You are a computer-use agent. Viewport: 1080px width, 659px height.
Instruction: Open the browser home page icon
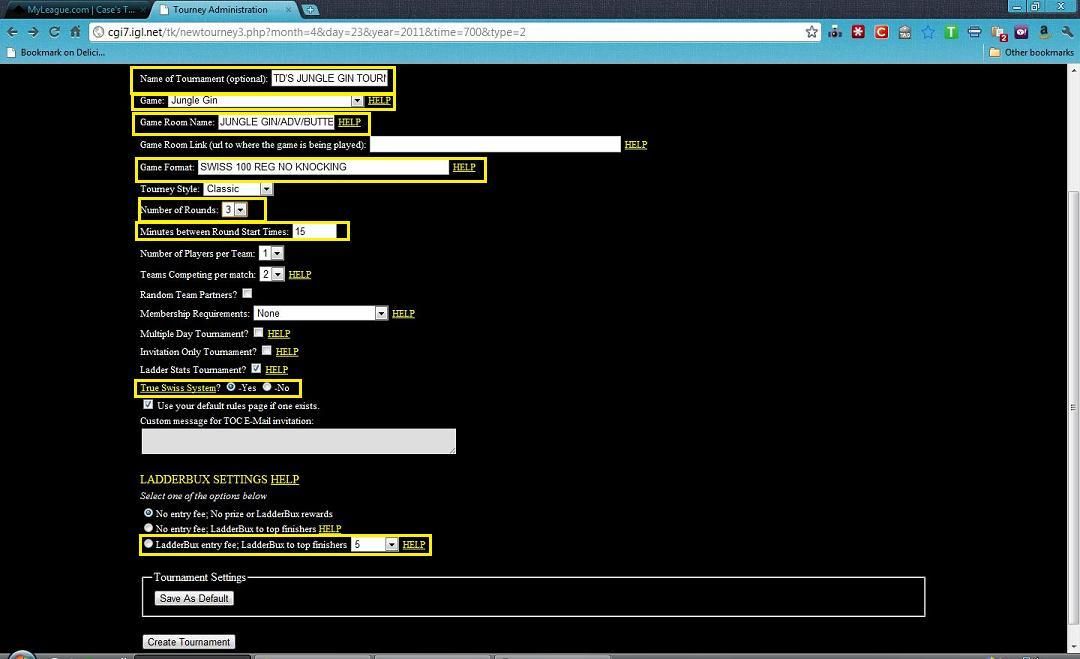click(x=75, y=32)
